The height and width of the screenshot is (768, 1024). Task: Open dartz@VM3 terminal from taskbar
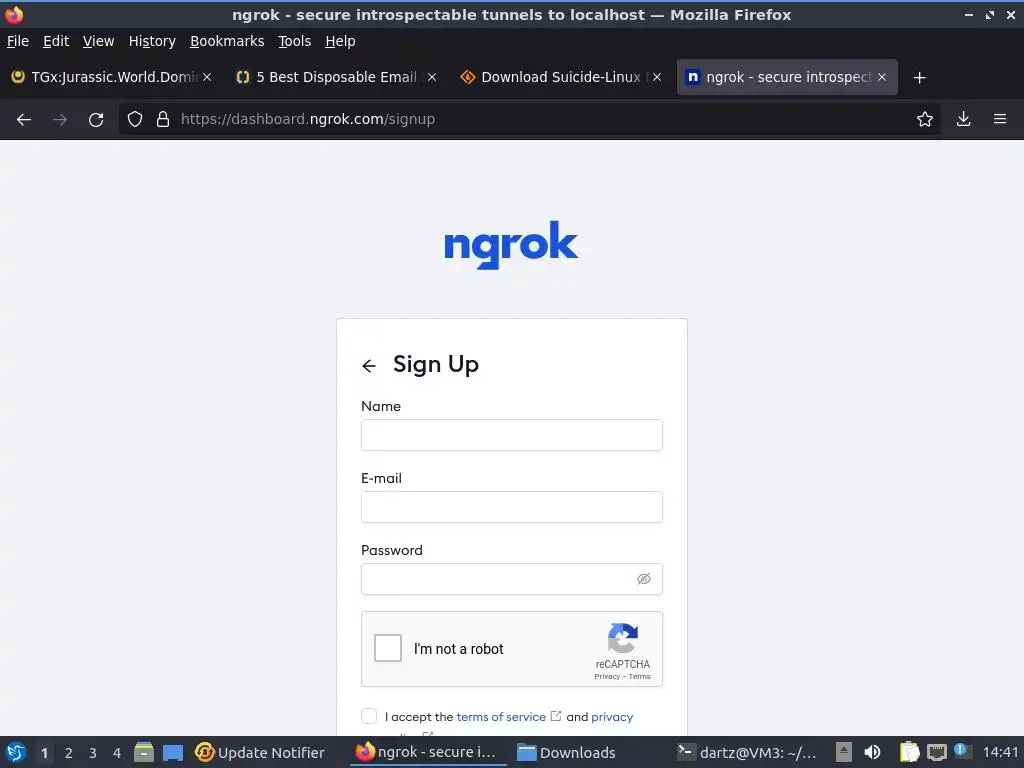(747, 752)
